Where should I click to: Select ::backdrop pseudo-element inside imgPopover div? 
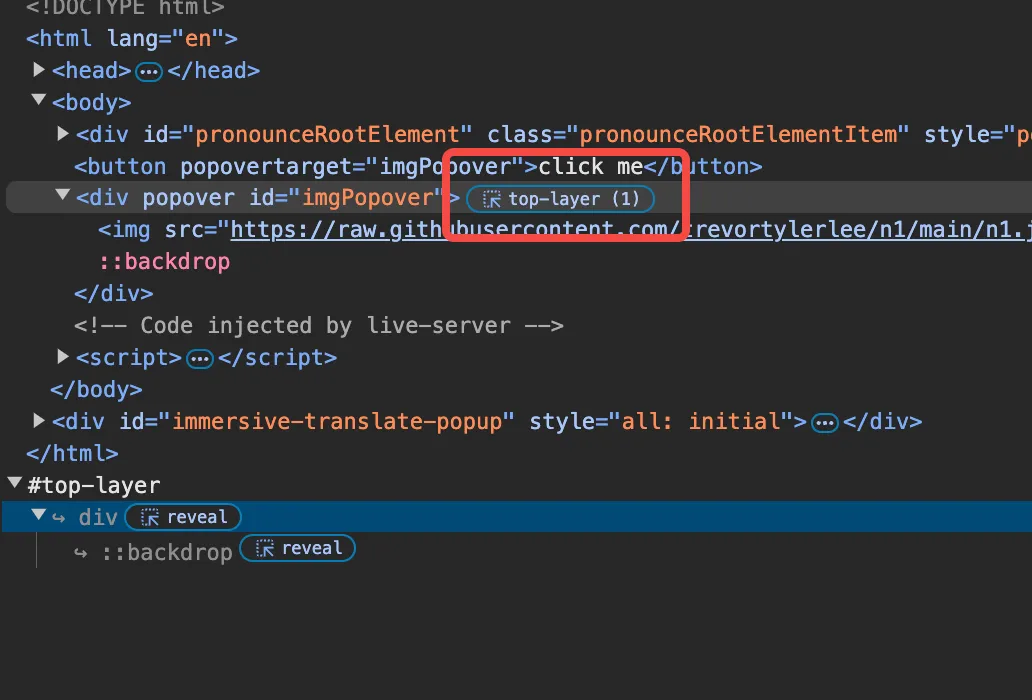(164, 262)
